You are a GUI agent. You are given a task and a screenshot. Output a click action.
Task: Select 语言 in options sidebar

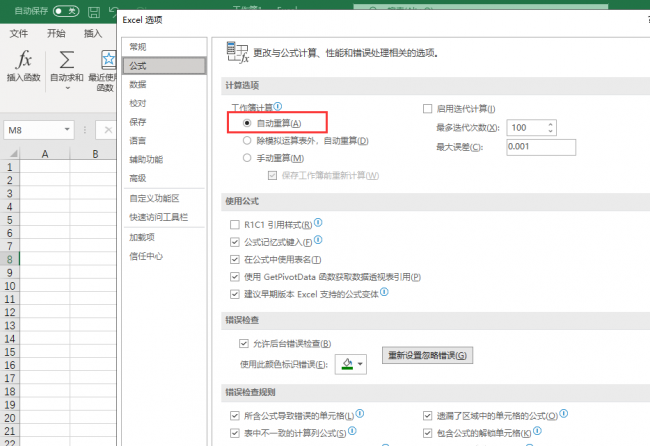pyautogui.click(x=165, y=141)
